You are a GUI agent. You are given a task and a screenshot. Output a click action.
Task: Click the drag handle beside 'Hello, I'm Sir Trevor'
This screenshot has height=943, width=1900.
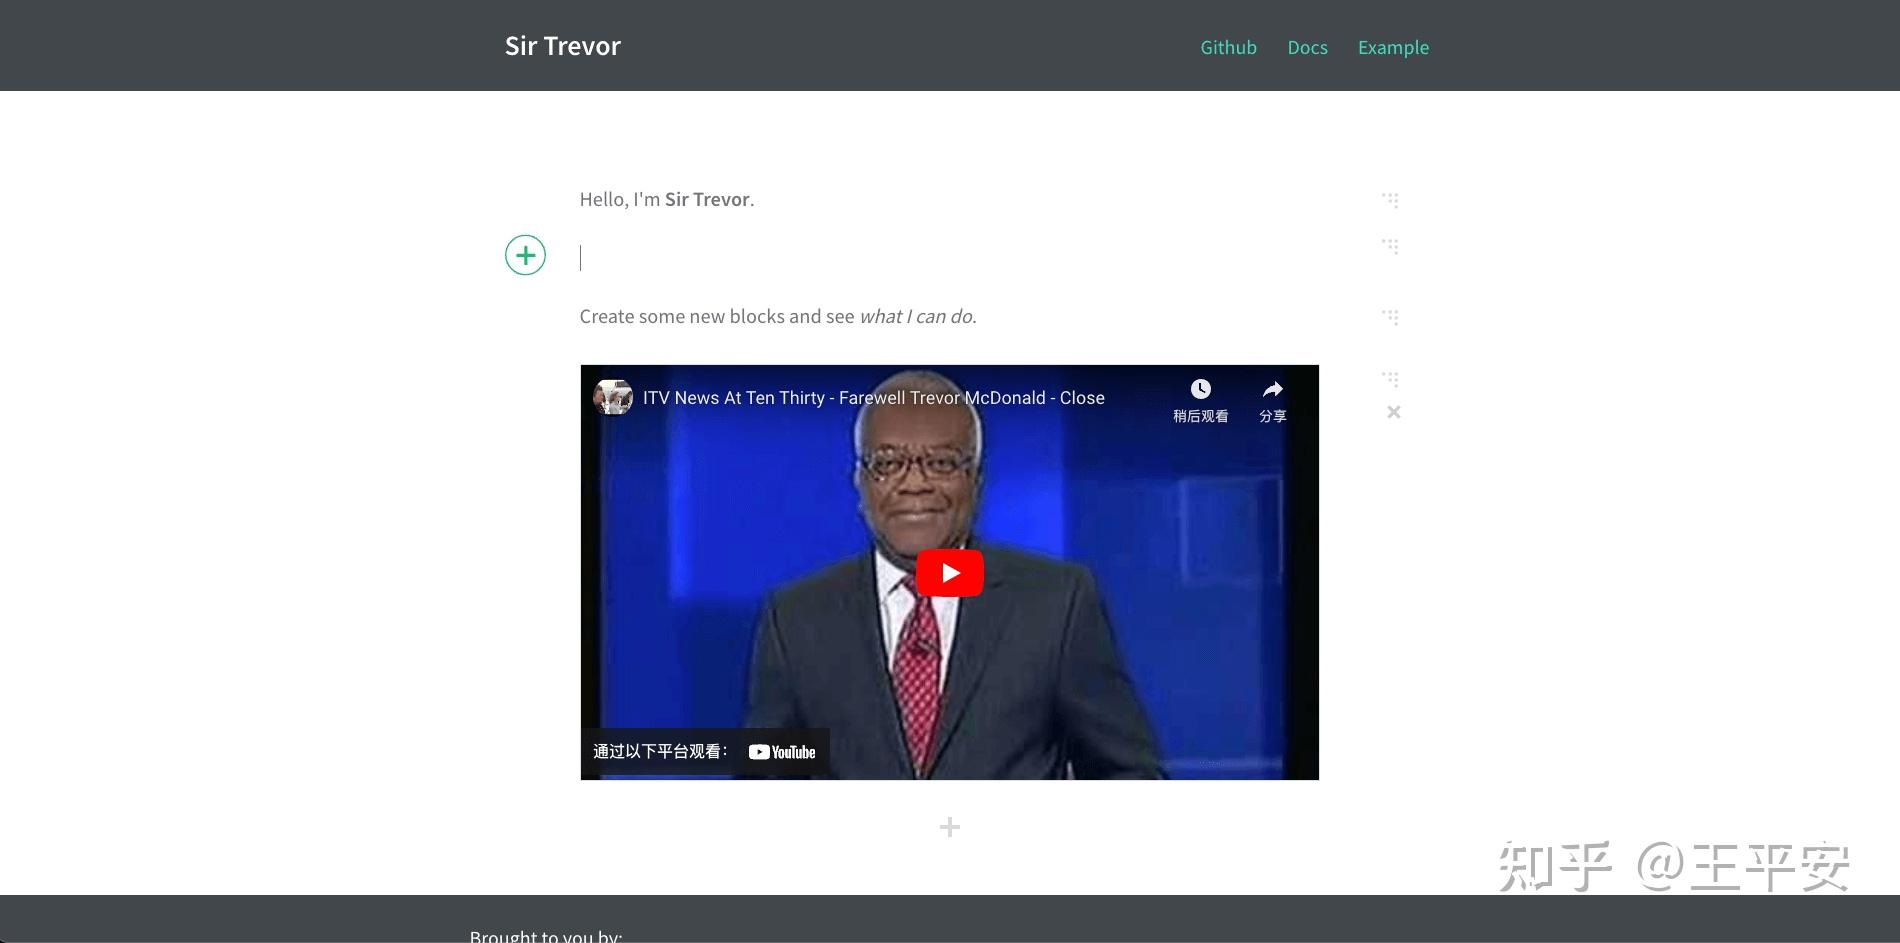pos(1390,200)
